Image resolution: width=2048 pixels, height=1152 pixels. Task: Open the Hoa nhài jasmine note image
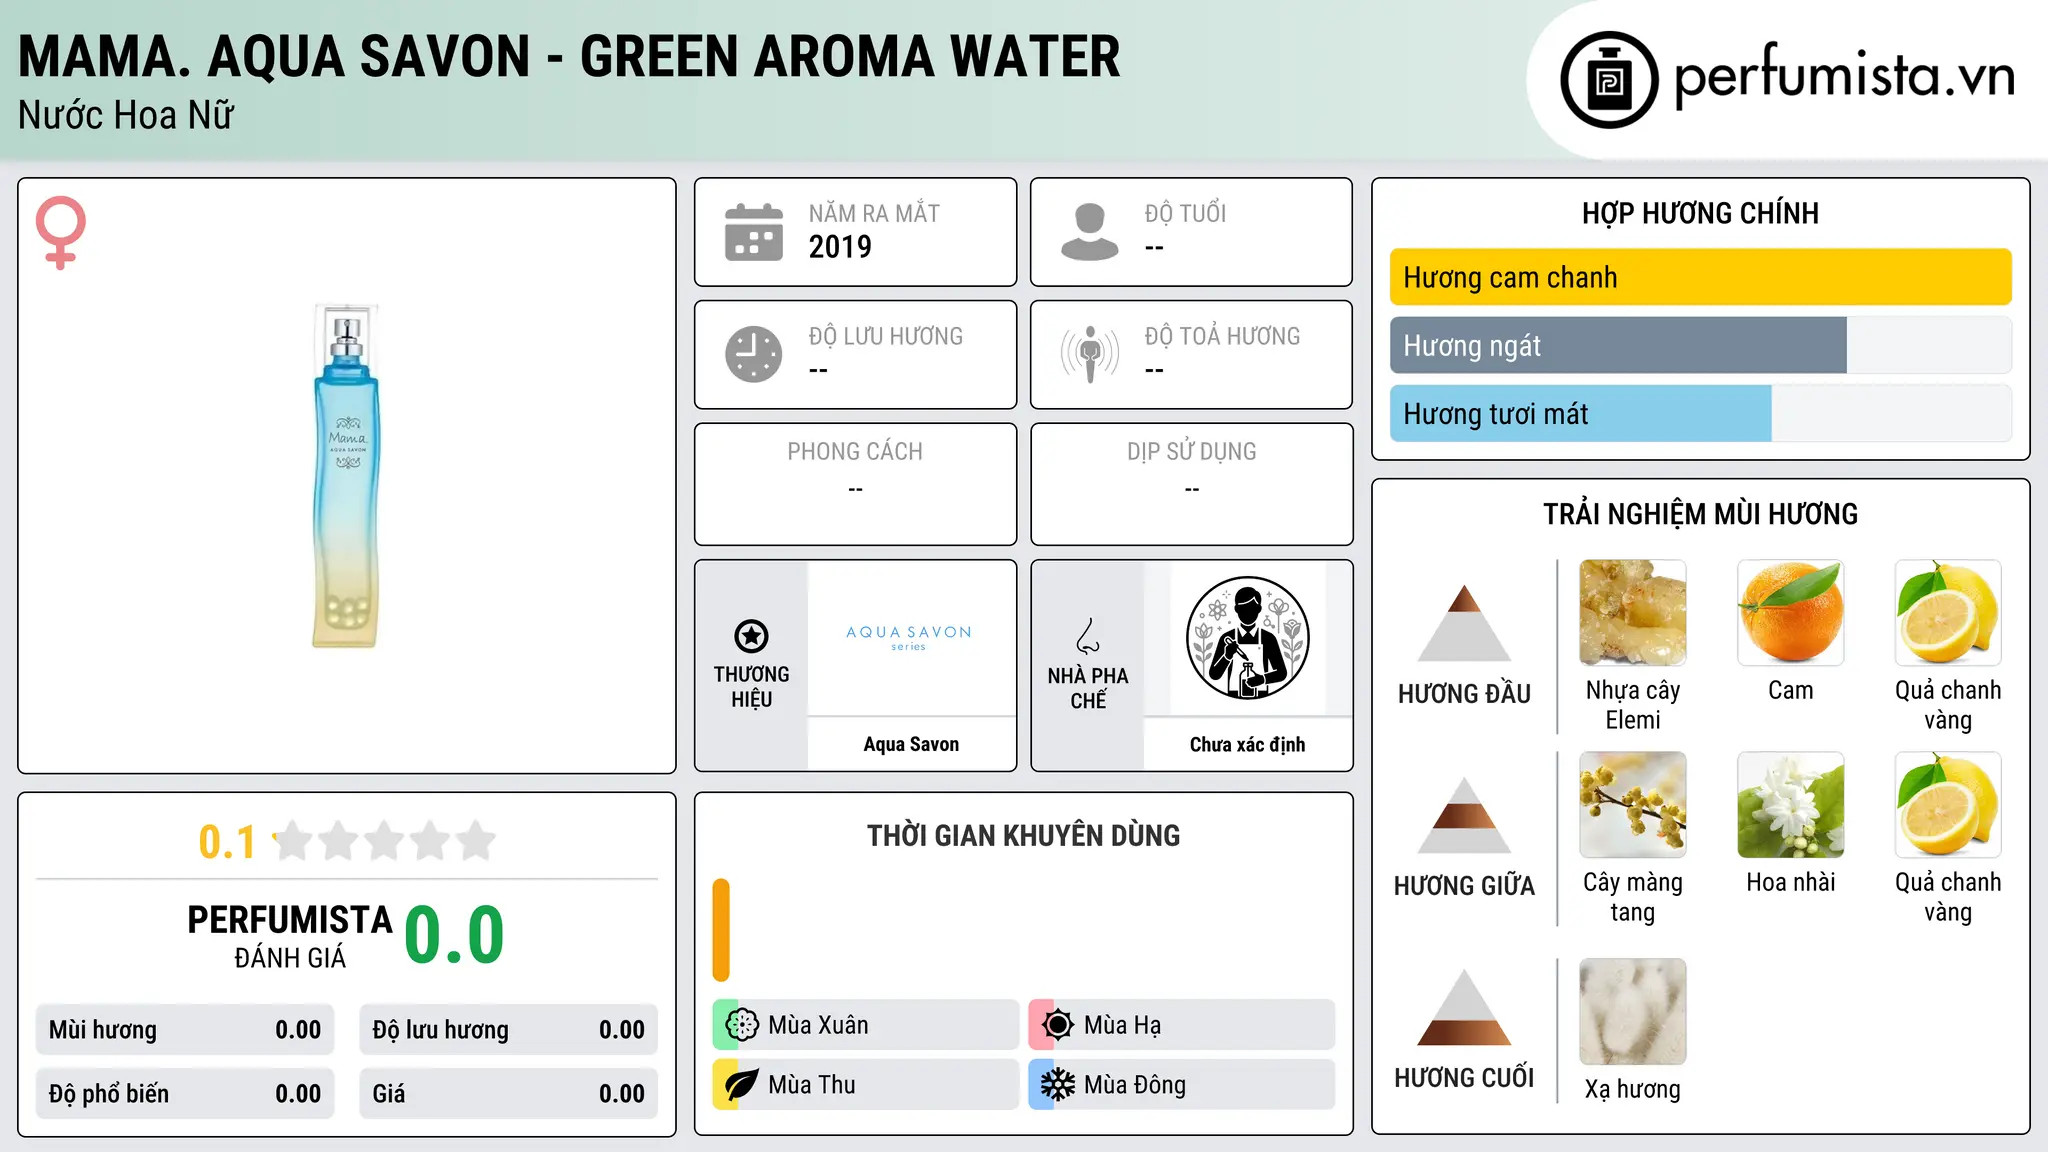(1790, 805)
